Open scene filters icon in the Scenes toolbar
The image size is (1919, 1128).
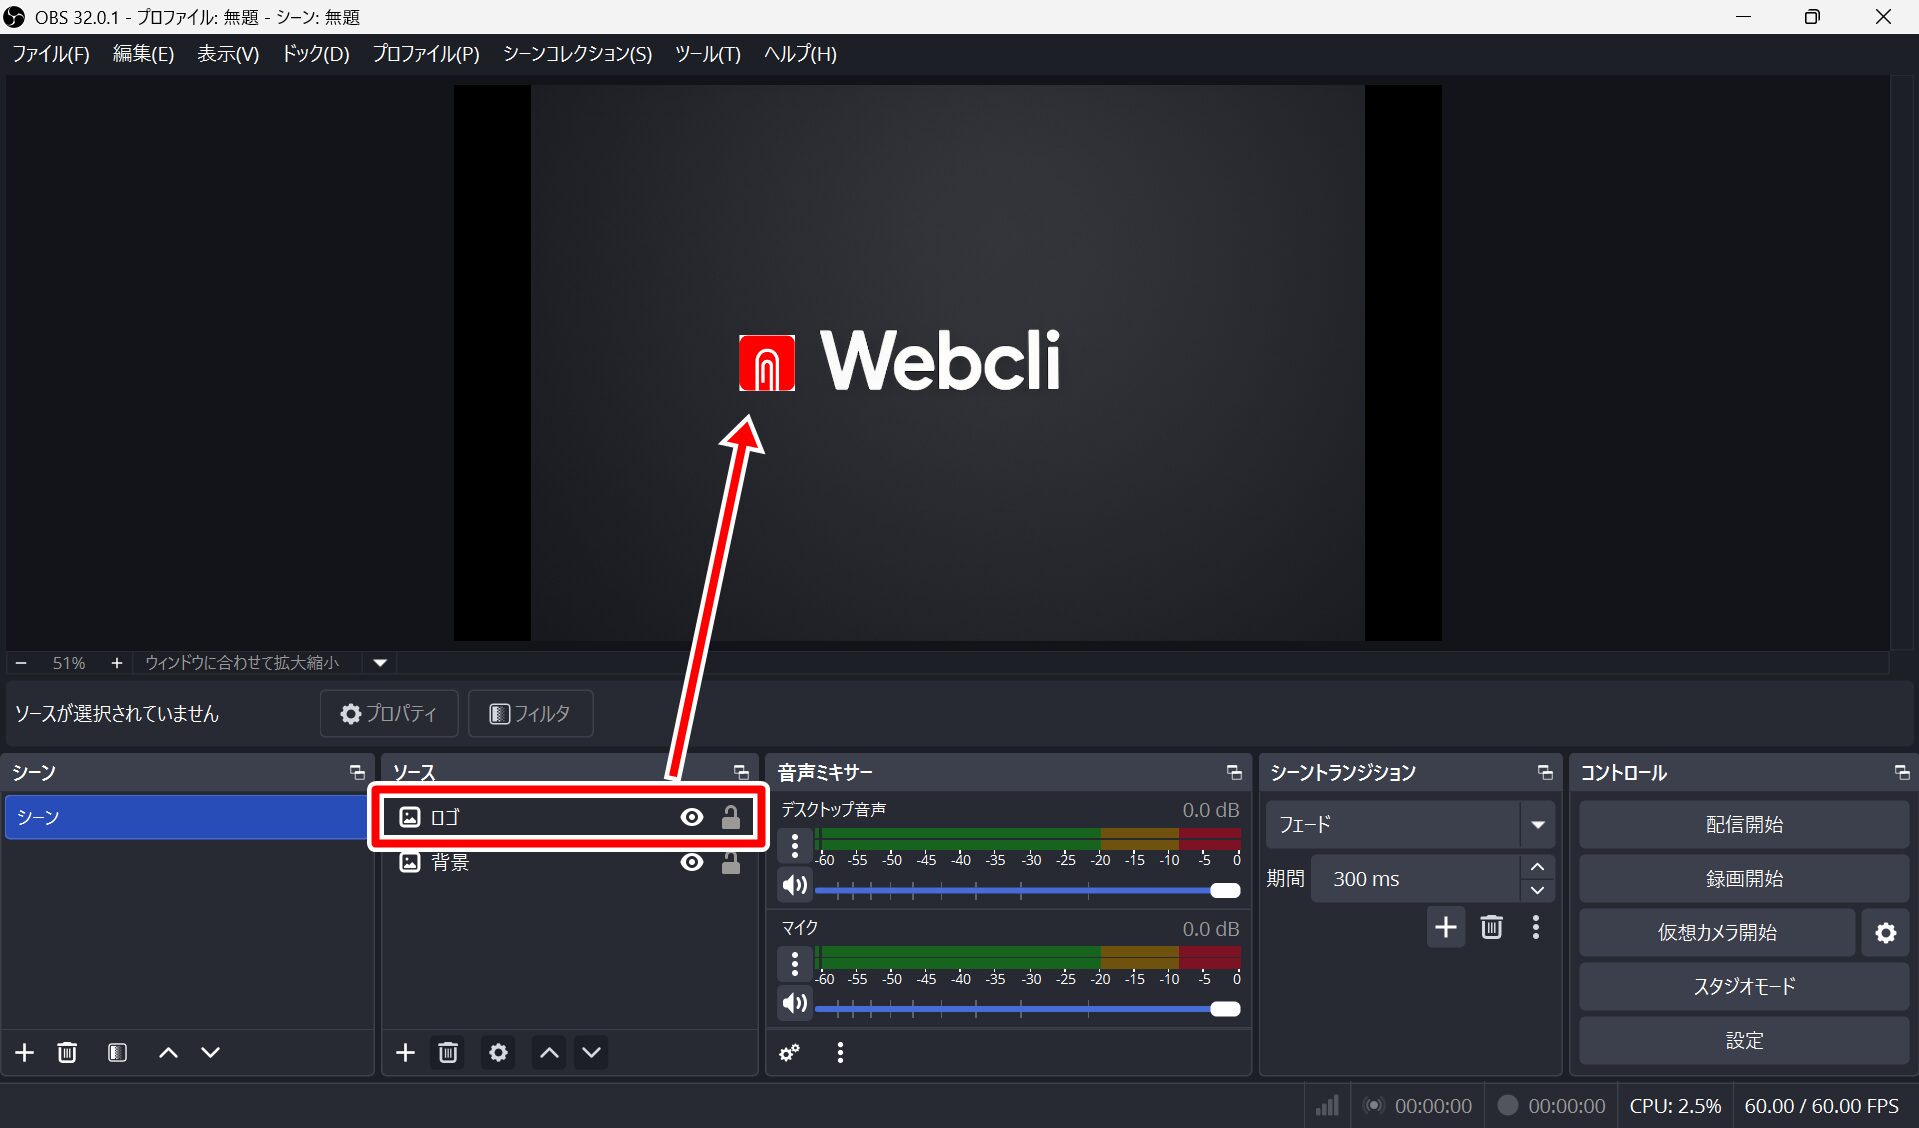(x=117, y=1052)
